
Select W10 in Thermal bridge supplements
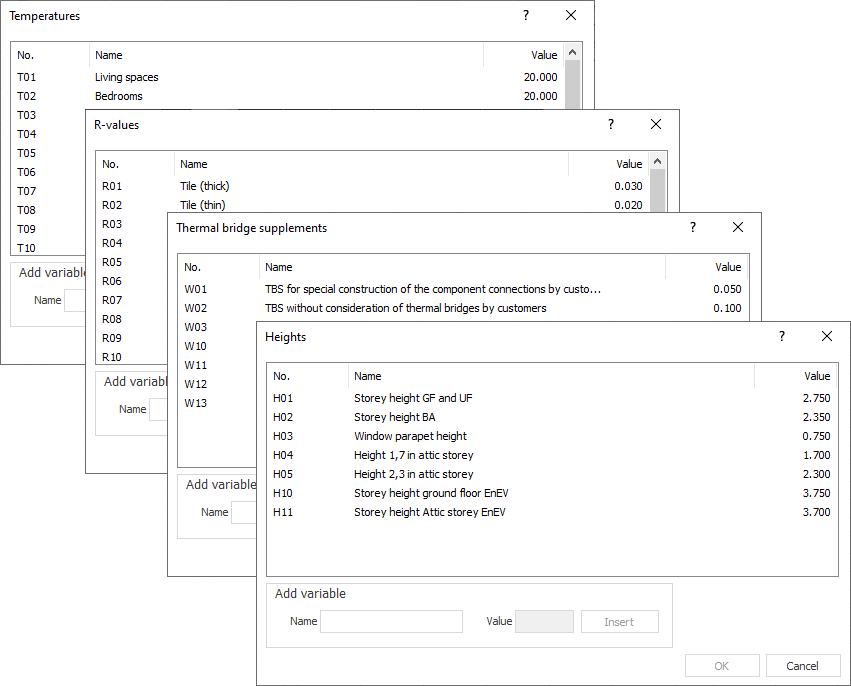(x=195, y=346)
